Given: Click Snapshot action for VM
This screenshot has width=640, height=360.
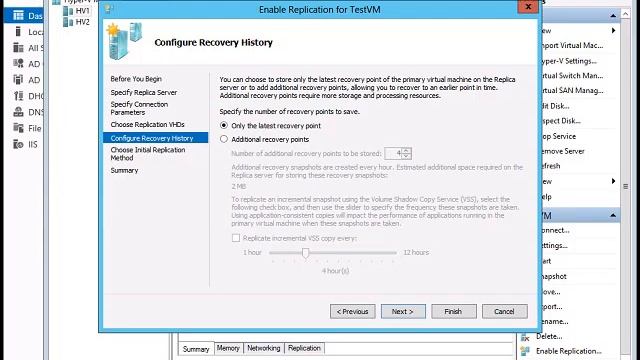Looking at the screenshot, I should tap(554, 276).
